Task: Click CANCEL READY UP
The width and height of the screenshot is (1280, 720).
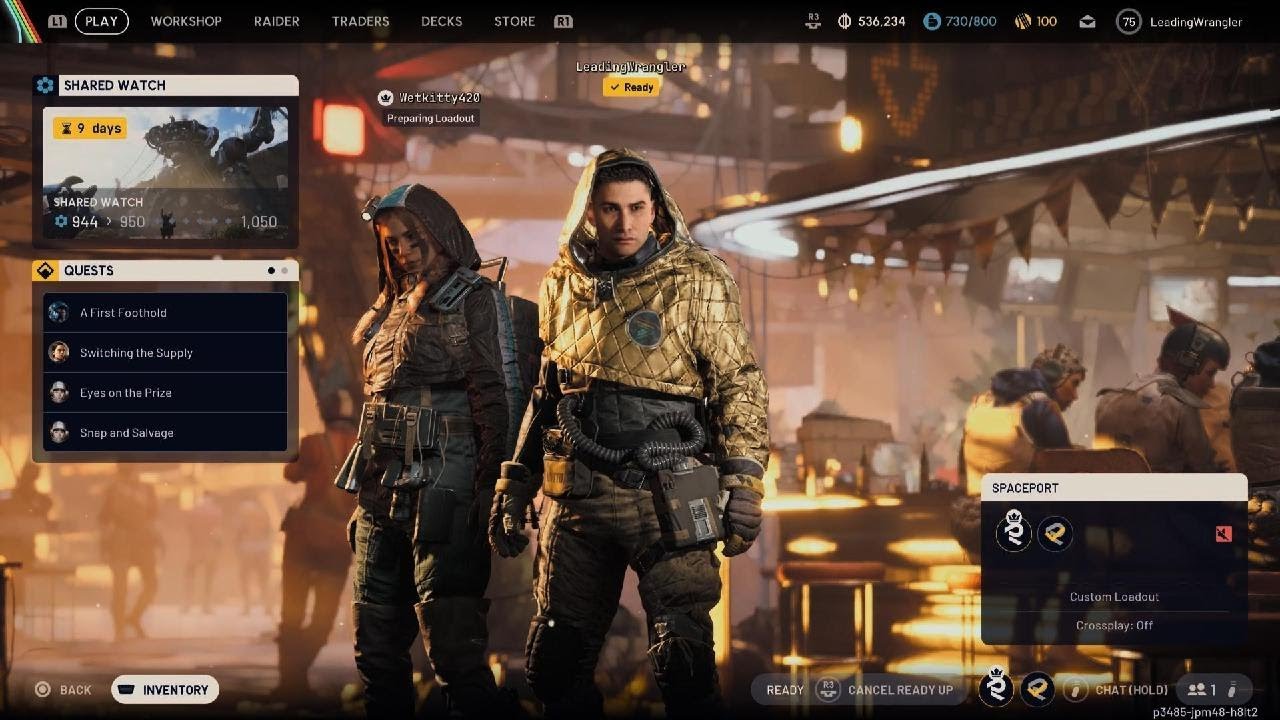Action: tap(900, 690)
